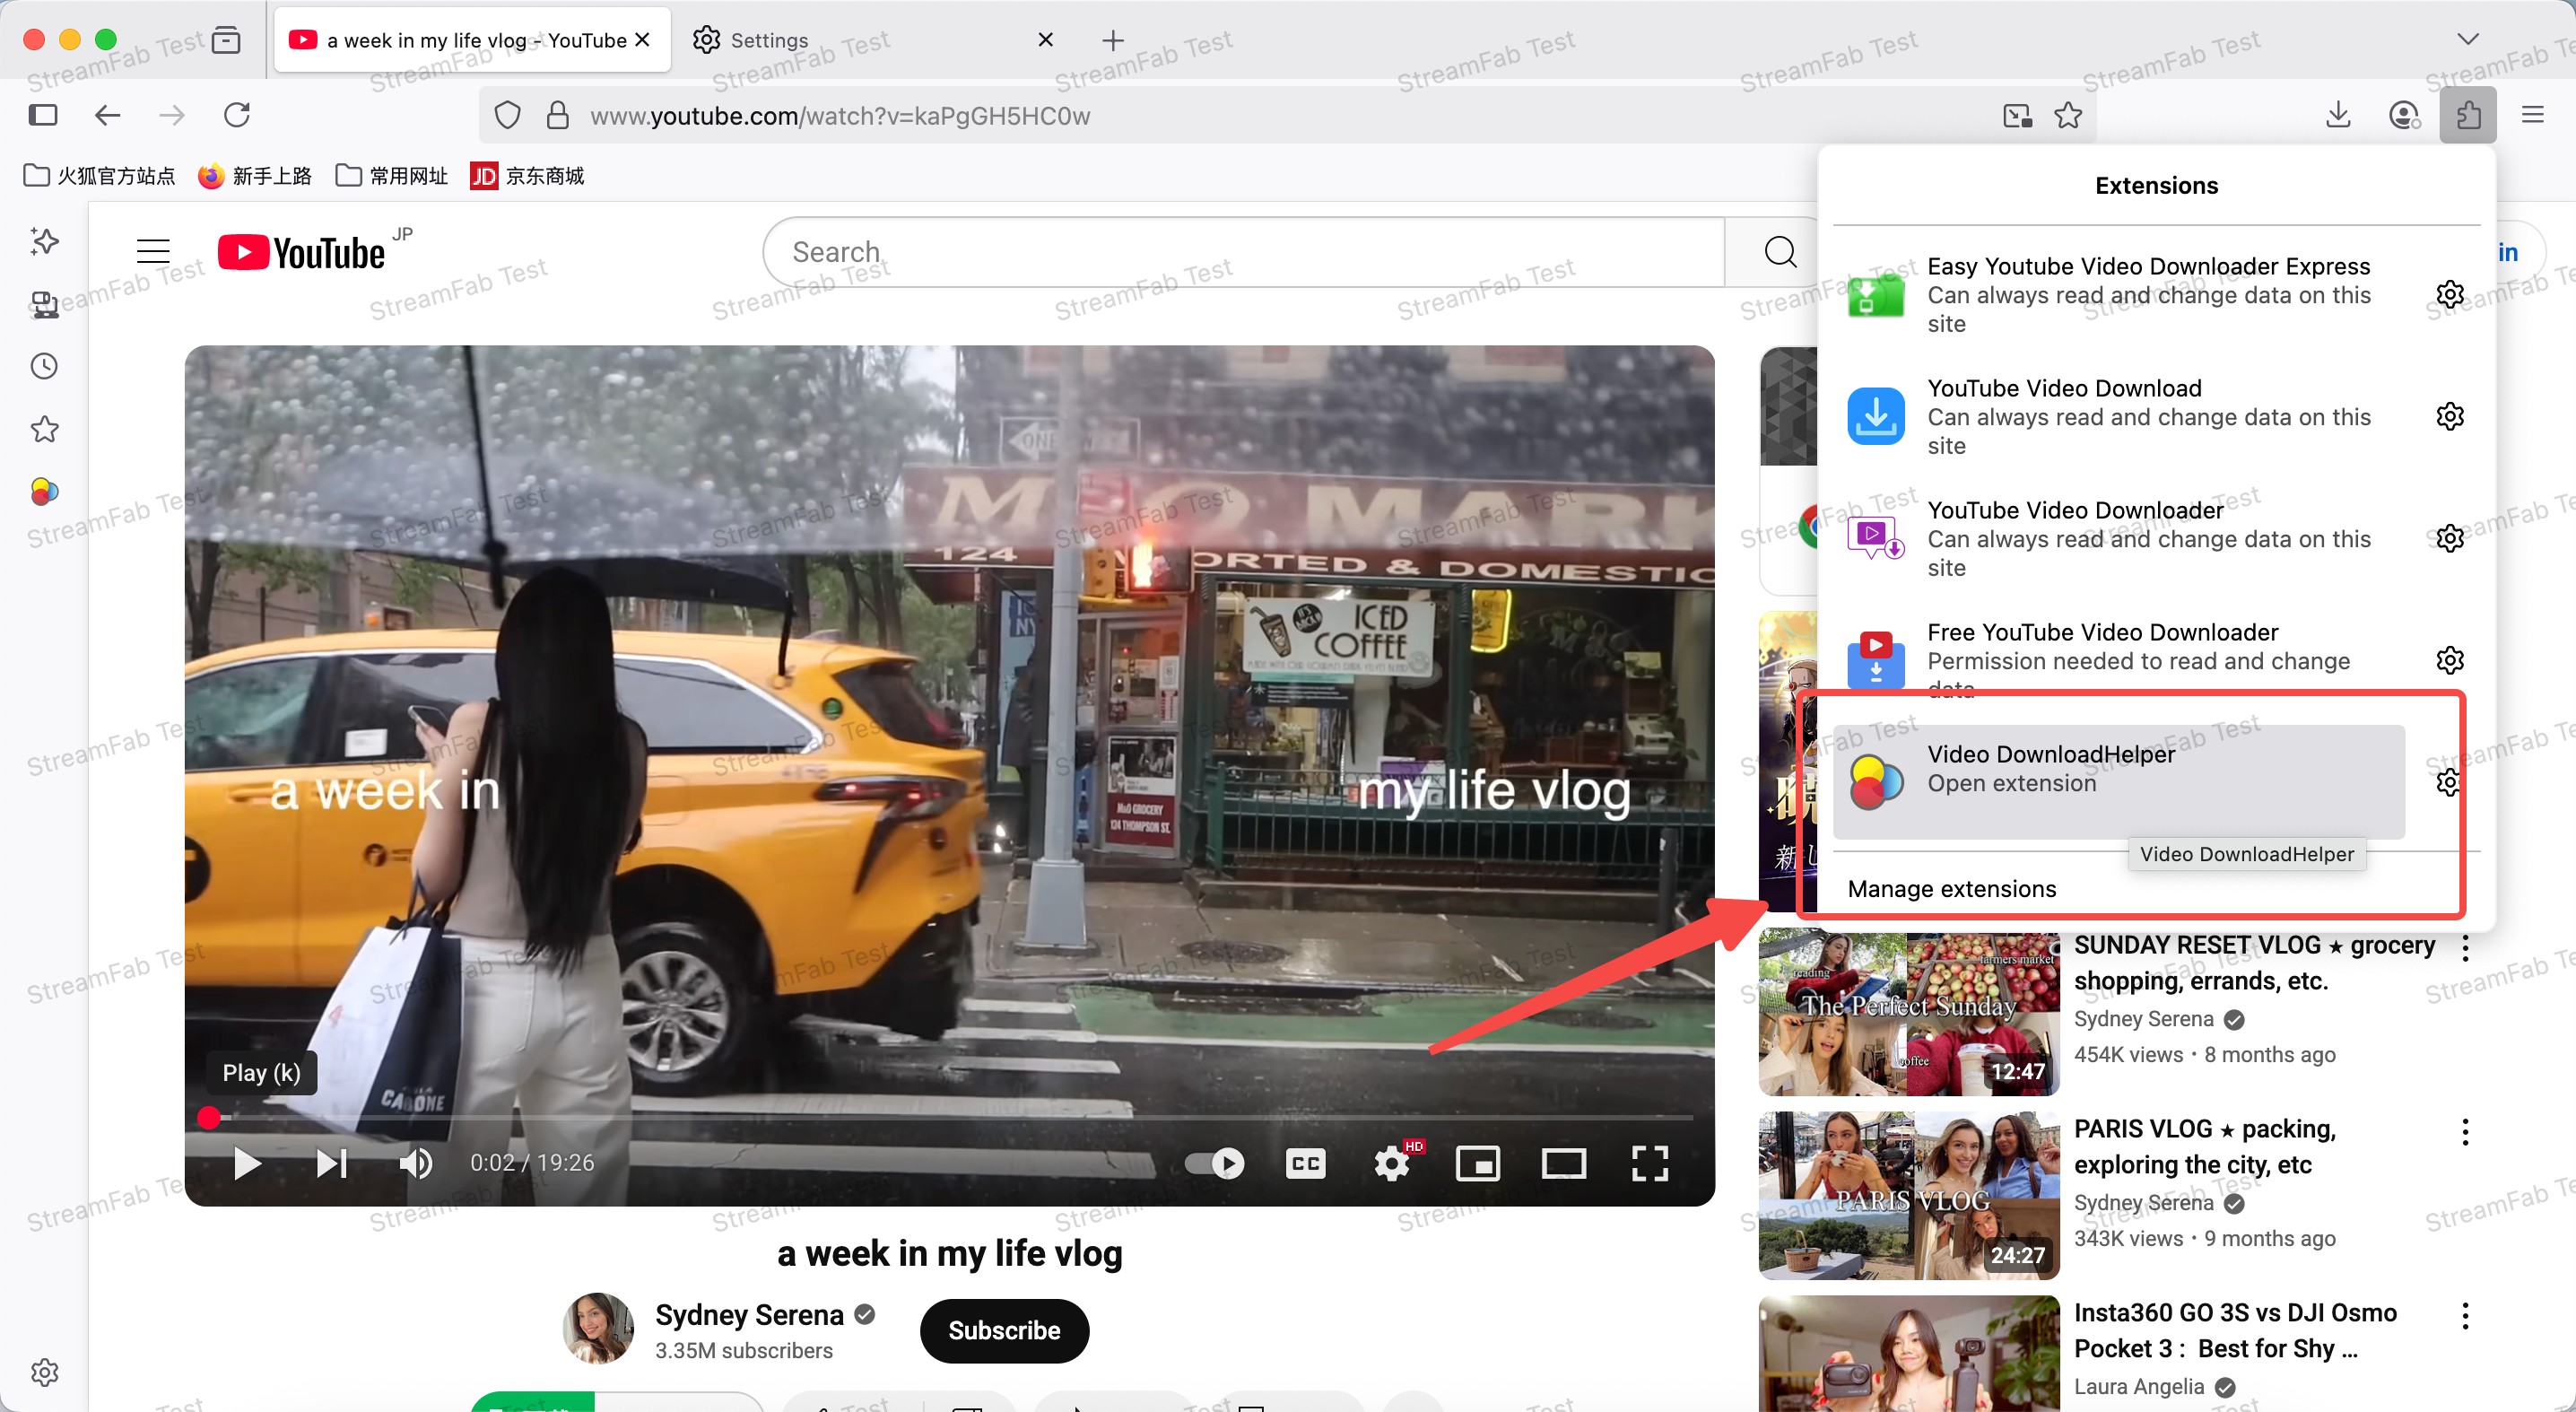Bookmark this page with star icon

2068,116
